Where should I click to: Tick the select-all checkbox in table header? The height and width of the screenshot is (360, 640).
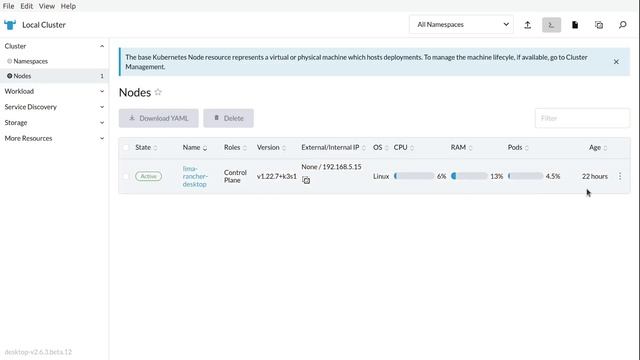pos(126,147)
